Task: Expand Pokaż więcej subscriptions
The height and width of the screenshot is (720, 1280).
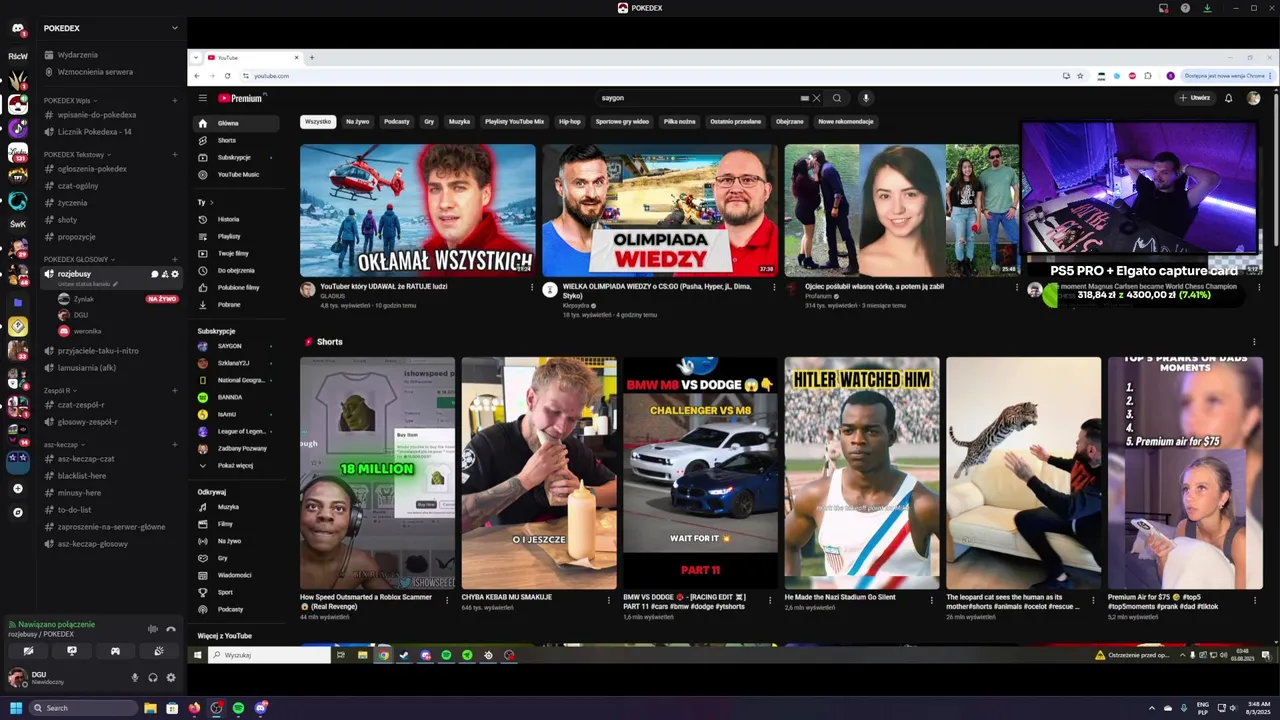Action: (x=238, y=465)
